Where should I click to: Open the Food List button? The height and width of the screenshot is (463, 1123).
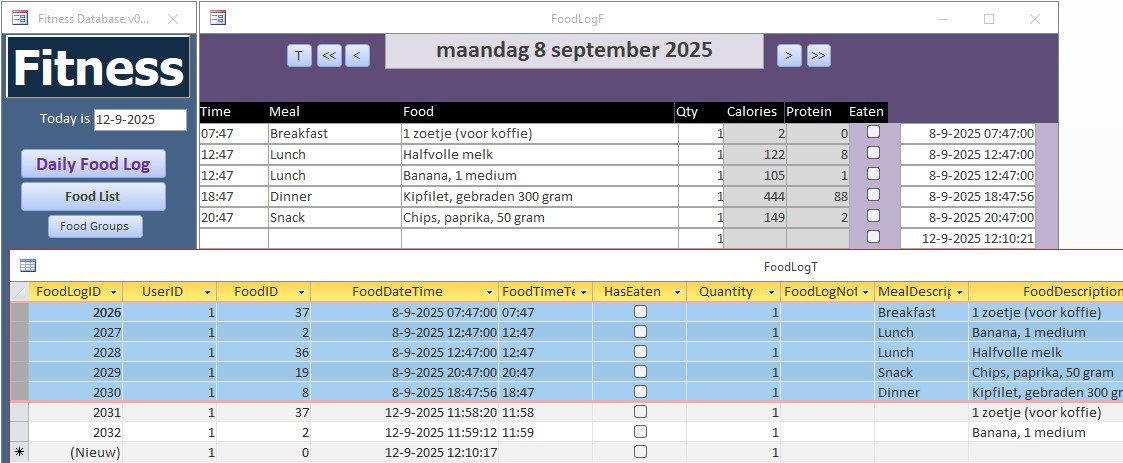point(93,197)
